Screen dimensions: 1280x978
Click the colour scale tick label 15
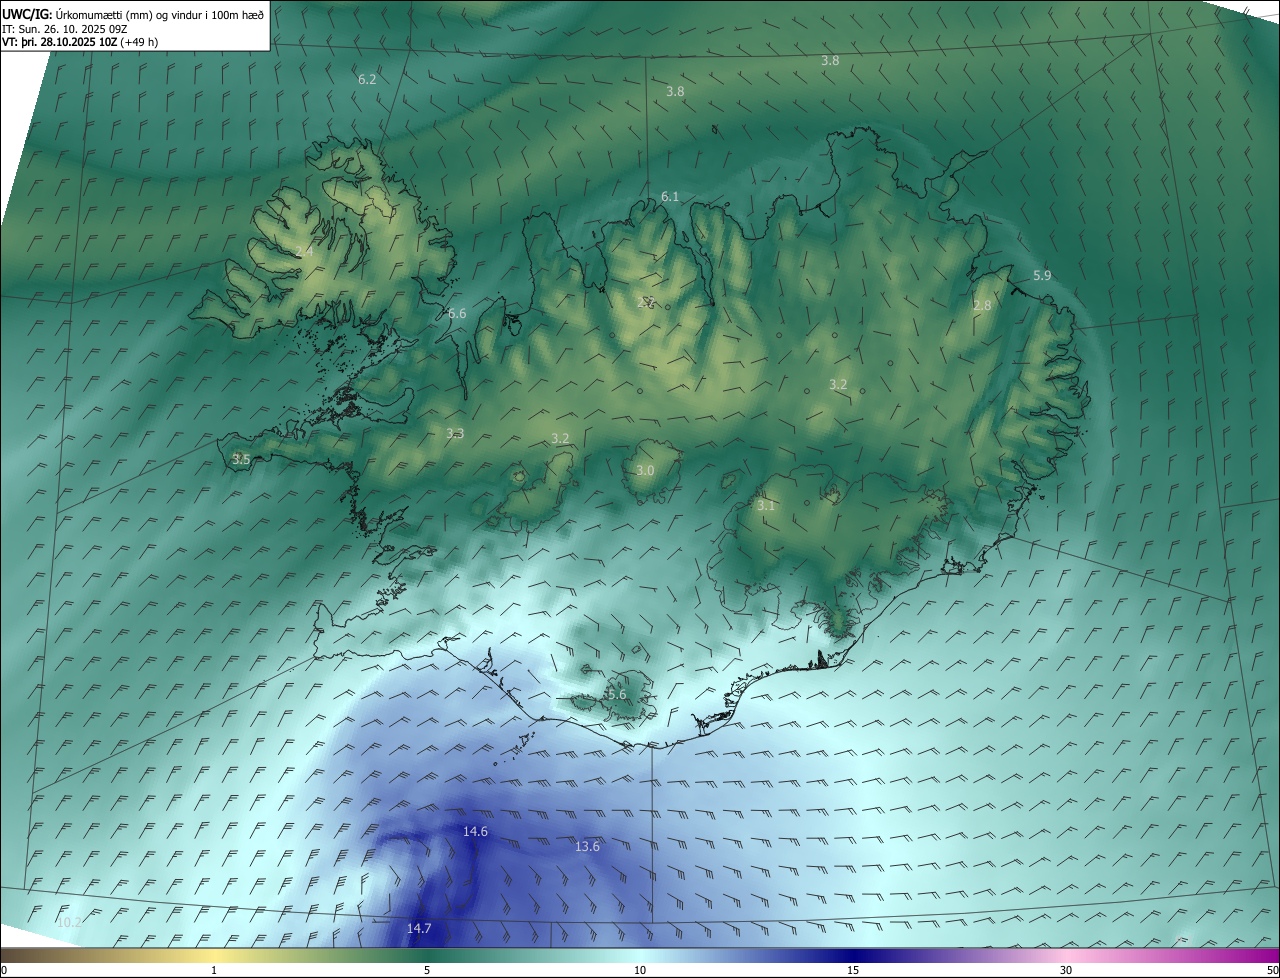(853, 970)
